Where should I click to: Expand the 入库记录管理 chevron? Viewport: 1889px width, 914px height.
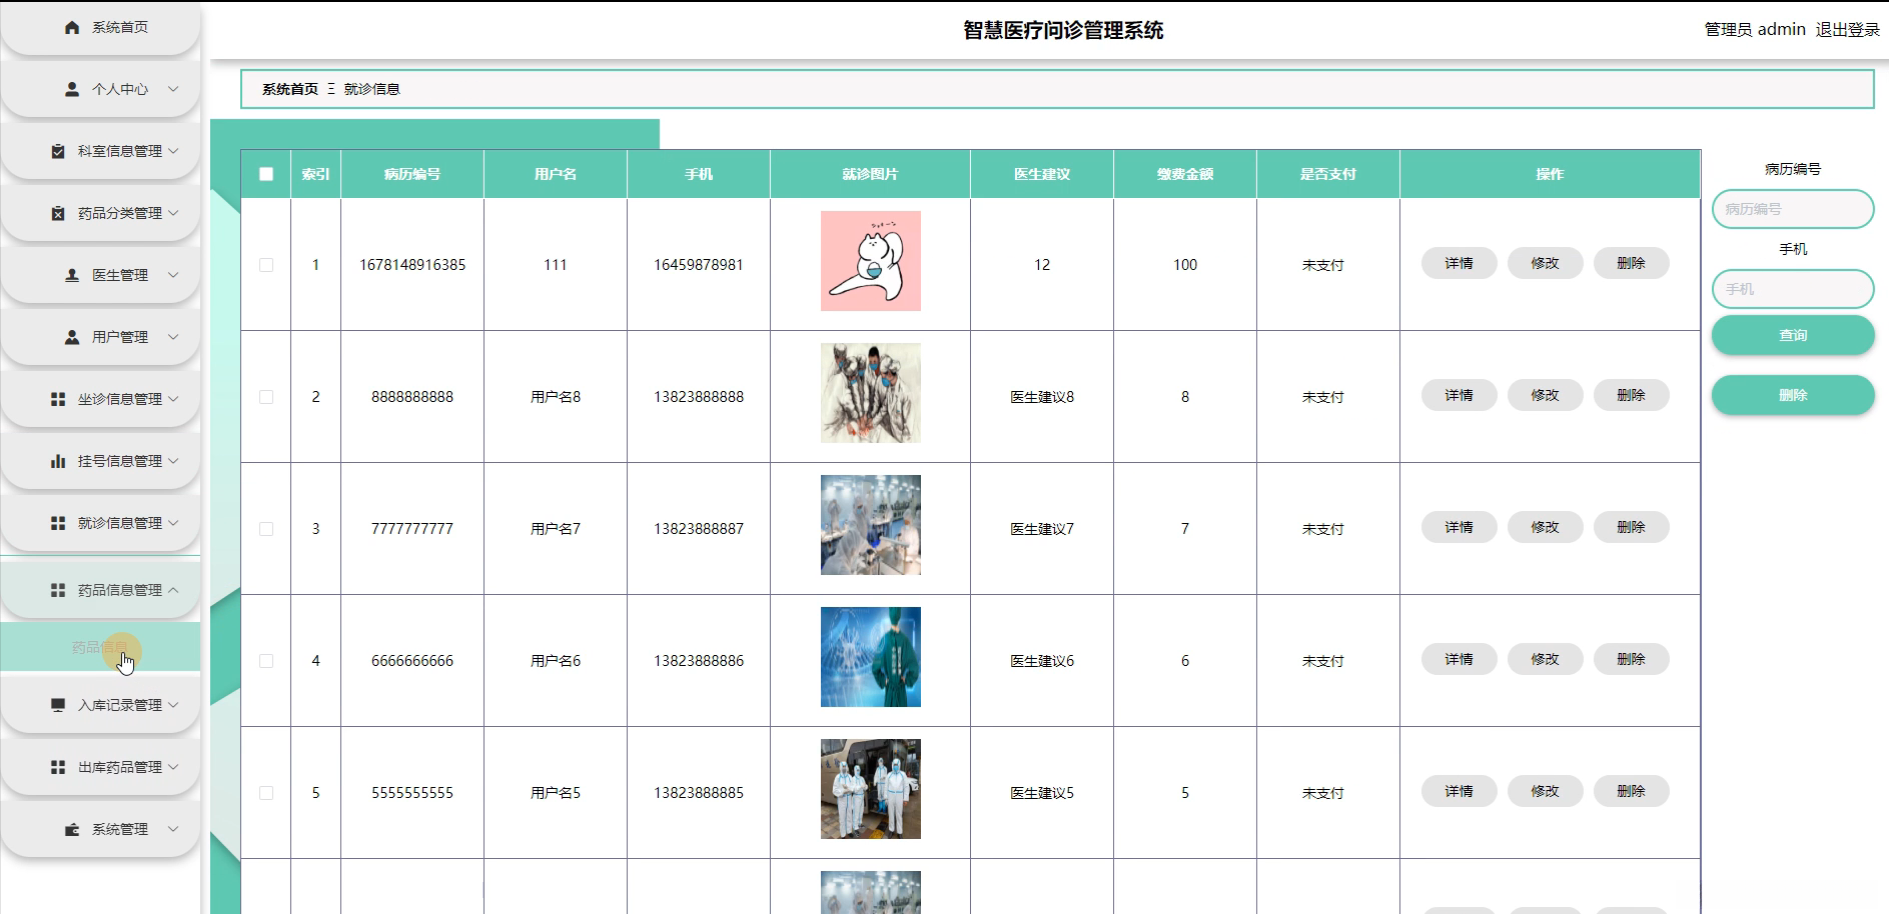tap(173, 705)
